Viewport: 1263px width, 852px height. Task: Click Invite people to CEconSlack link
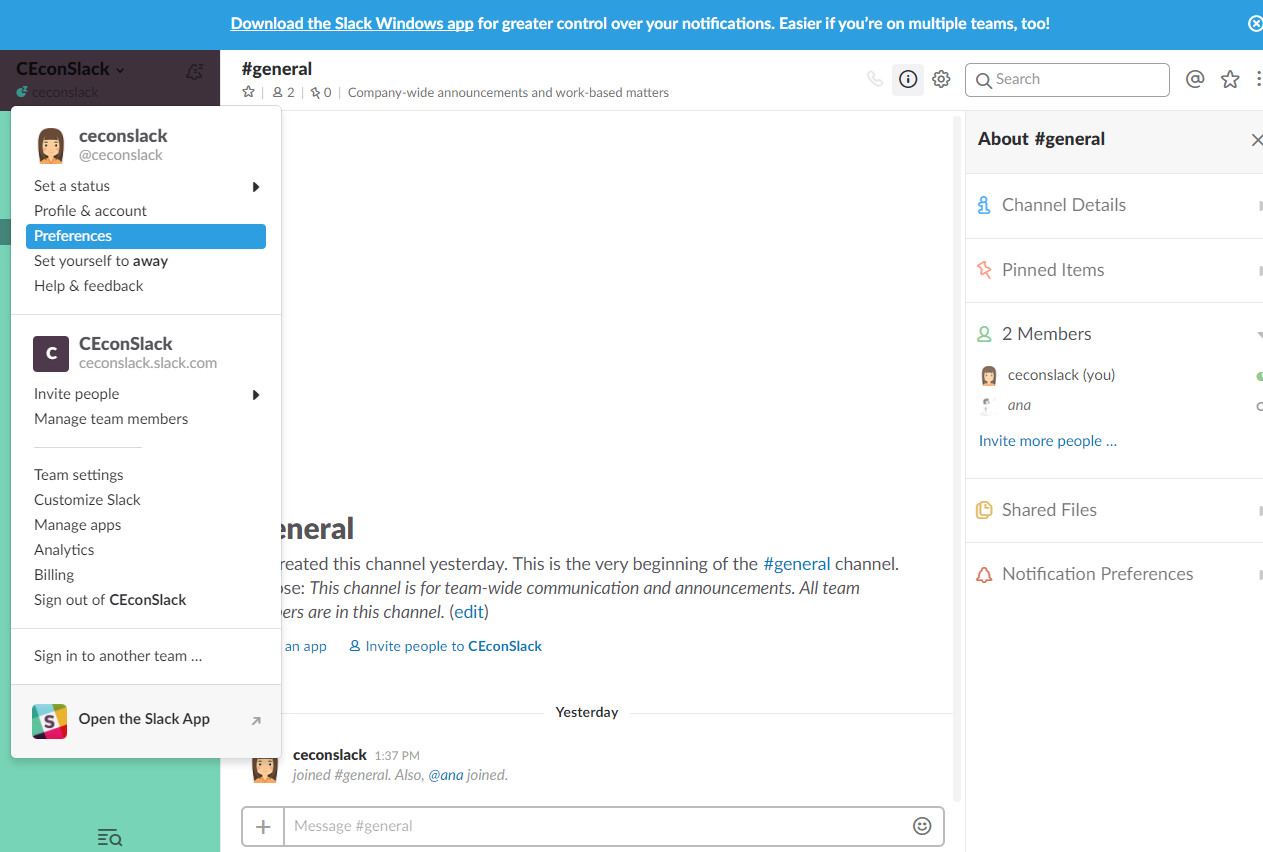(x=445, y=646)
